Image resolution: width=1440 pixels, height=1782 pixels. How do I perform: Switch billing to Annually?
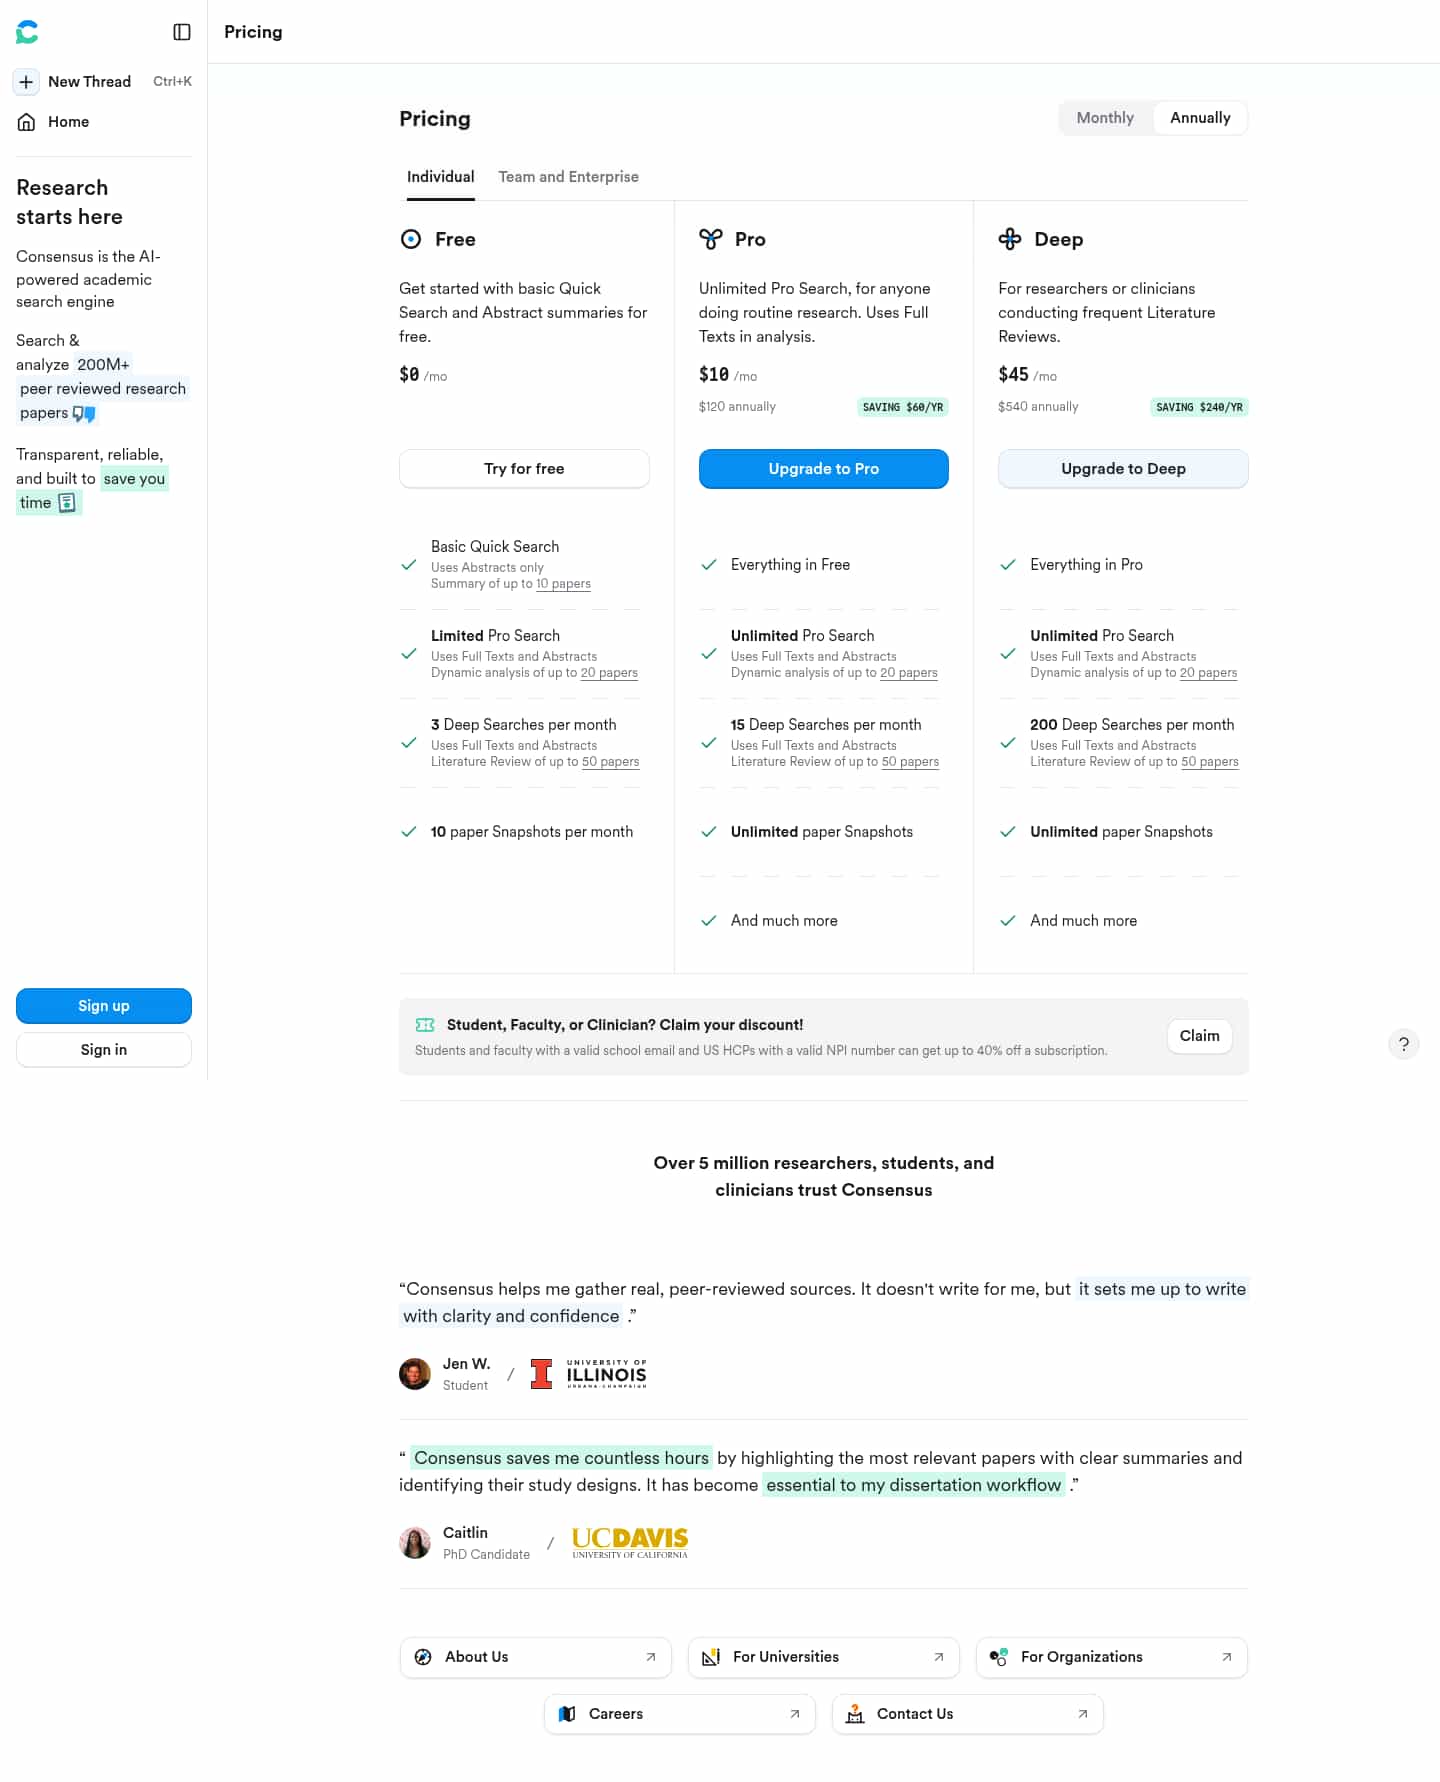(x=1200, y=118)
